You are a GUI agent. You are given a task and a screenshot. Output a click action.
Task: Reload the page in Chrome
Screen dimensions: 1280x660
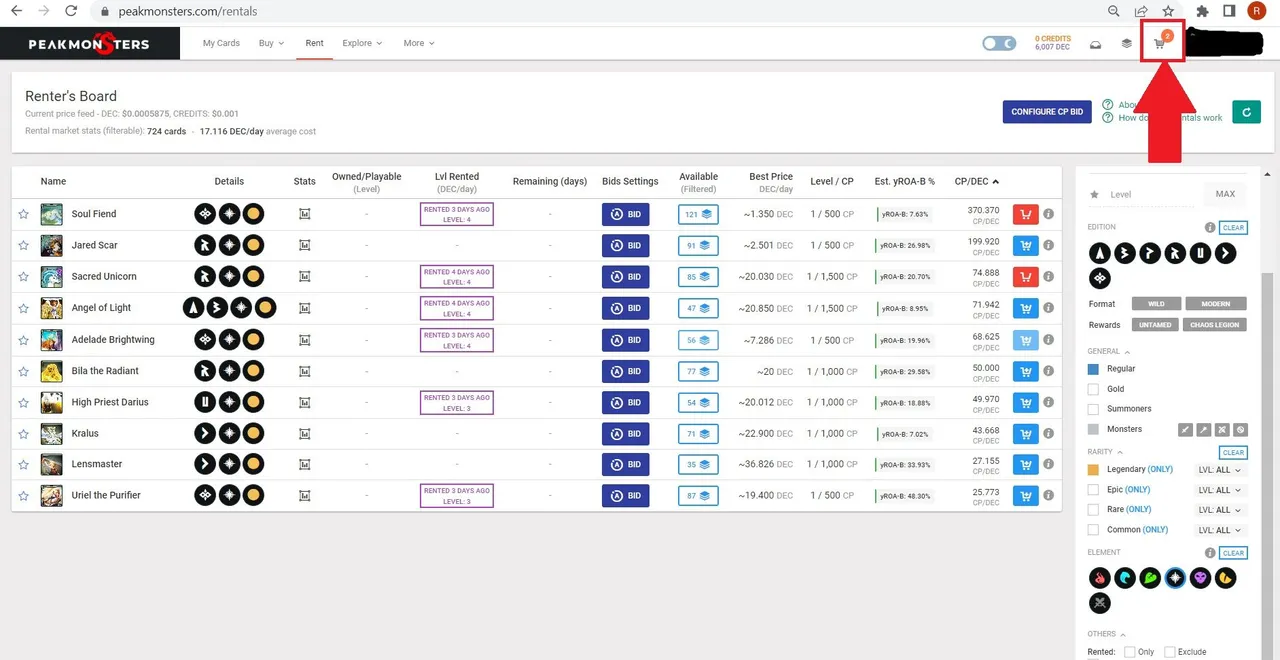tap(70, 11)
